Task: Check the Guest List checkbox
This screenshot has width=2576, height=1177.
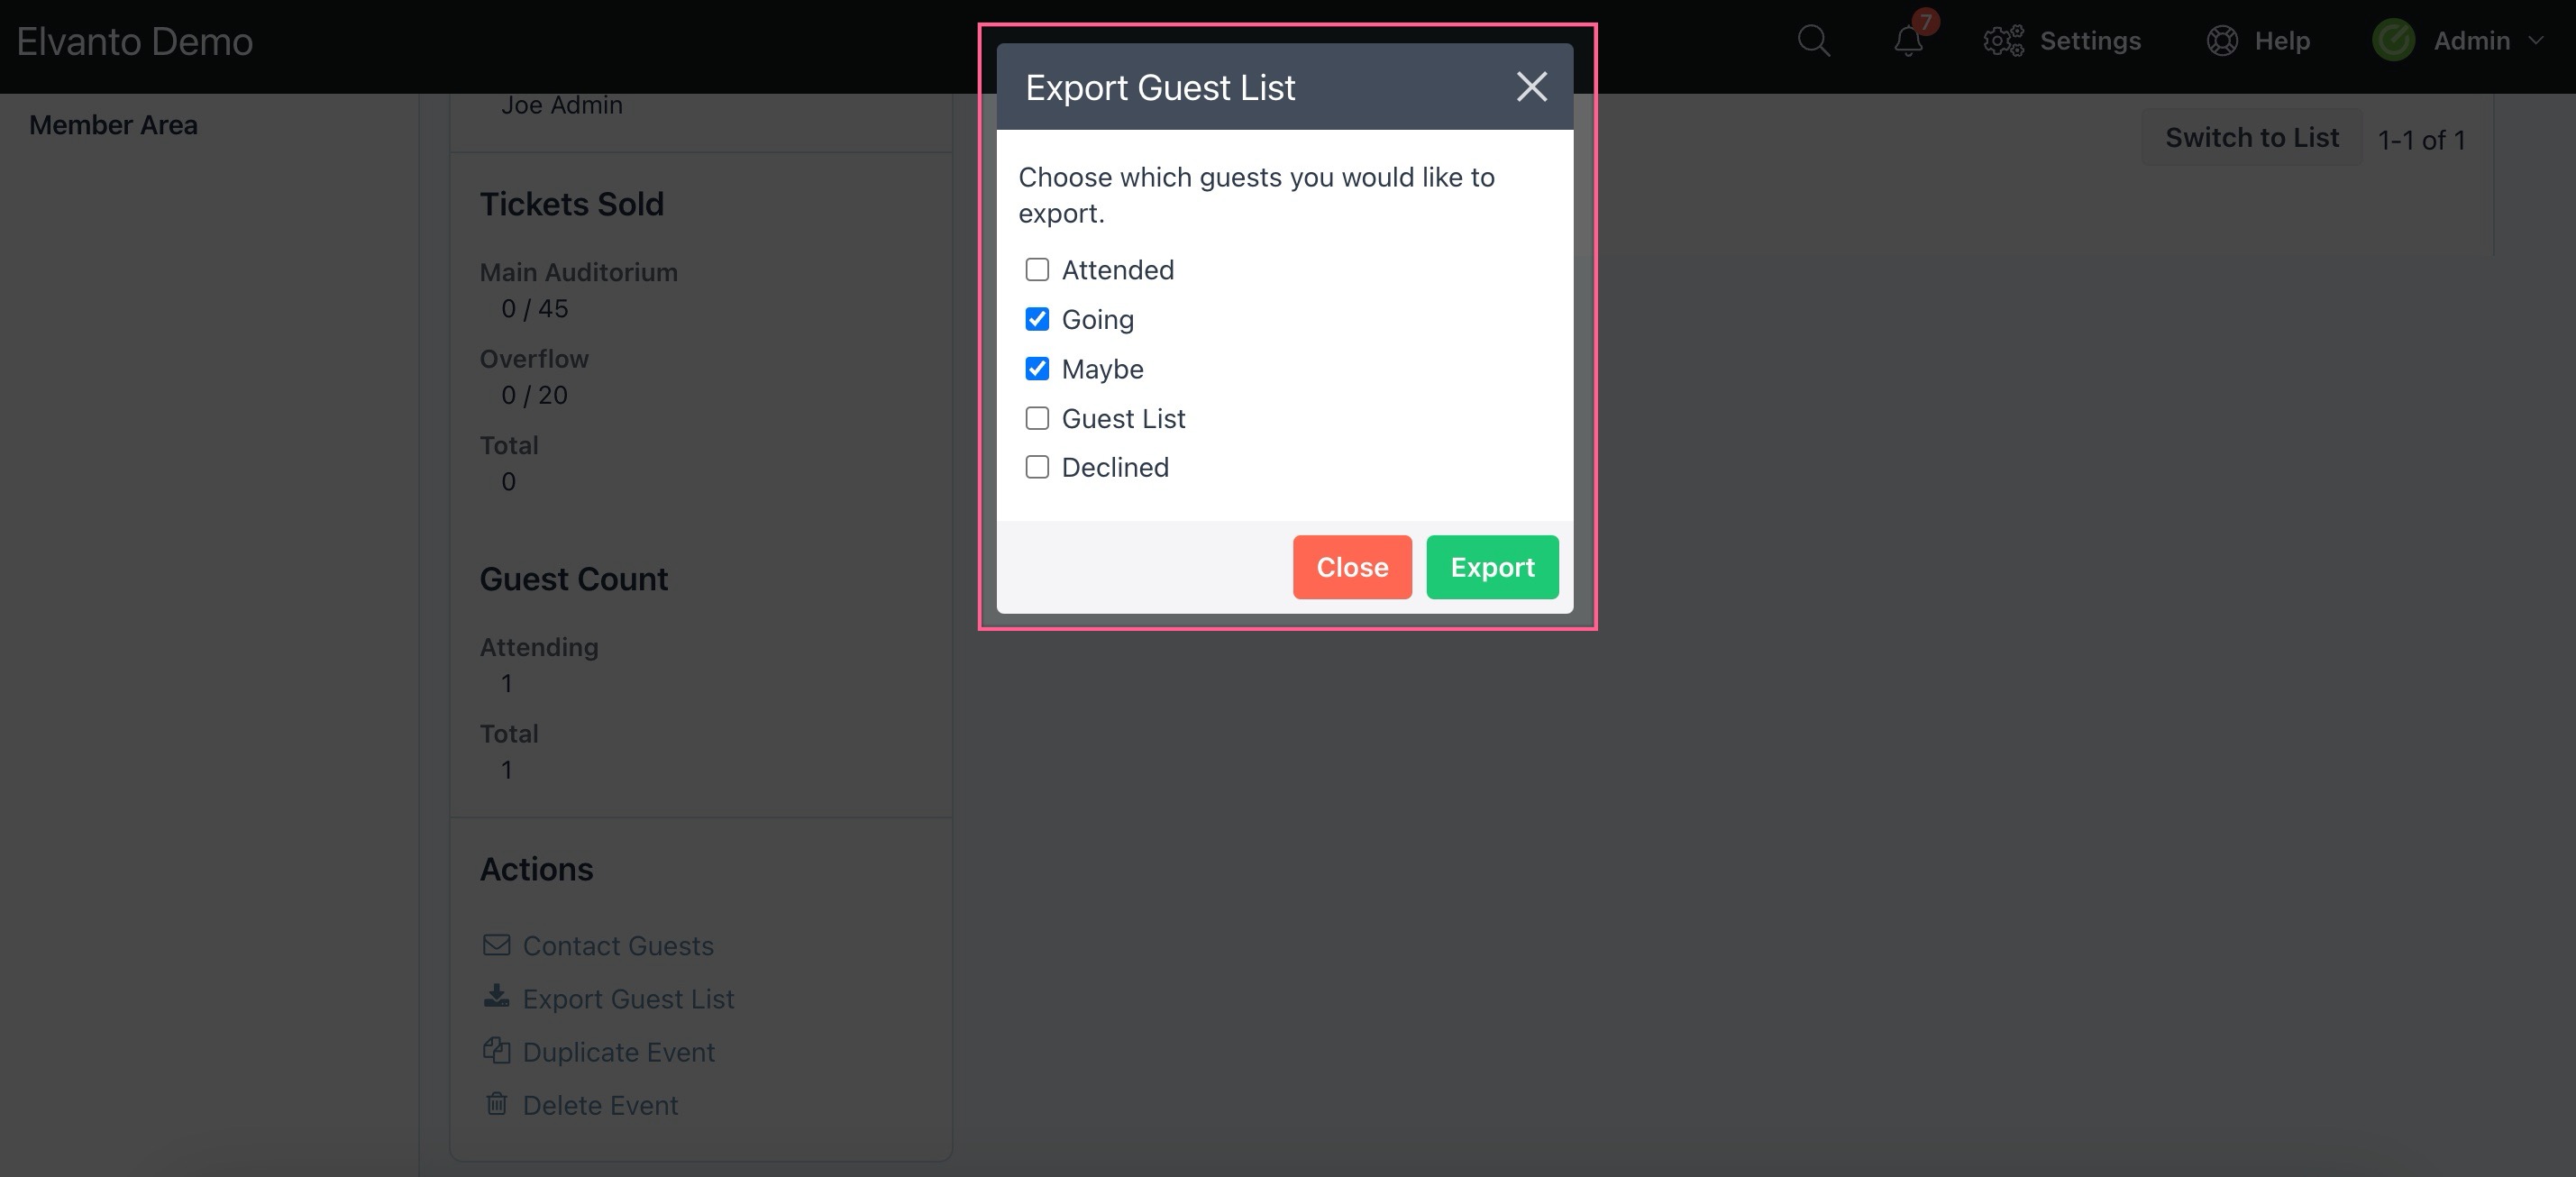Action: [1037, 418]
